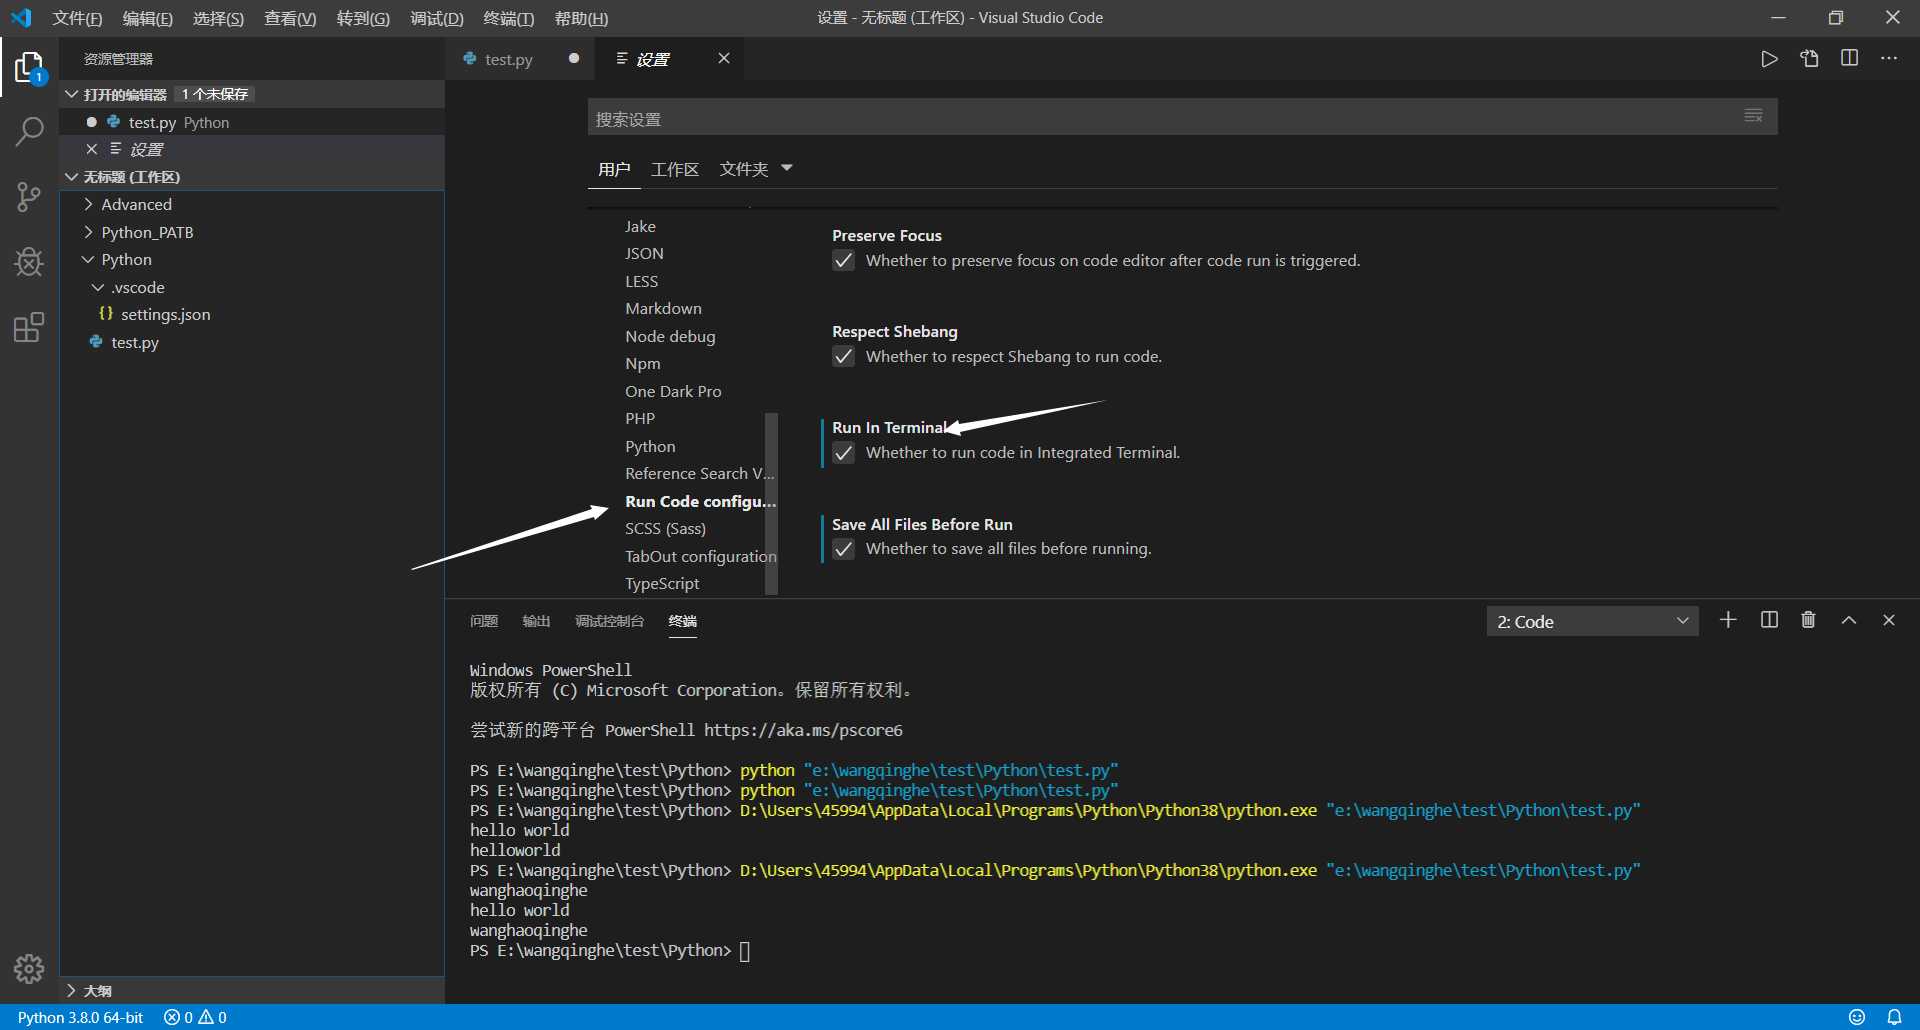Select the TypeScript settings category

(x=662, y=583)
